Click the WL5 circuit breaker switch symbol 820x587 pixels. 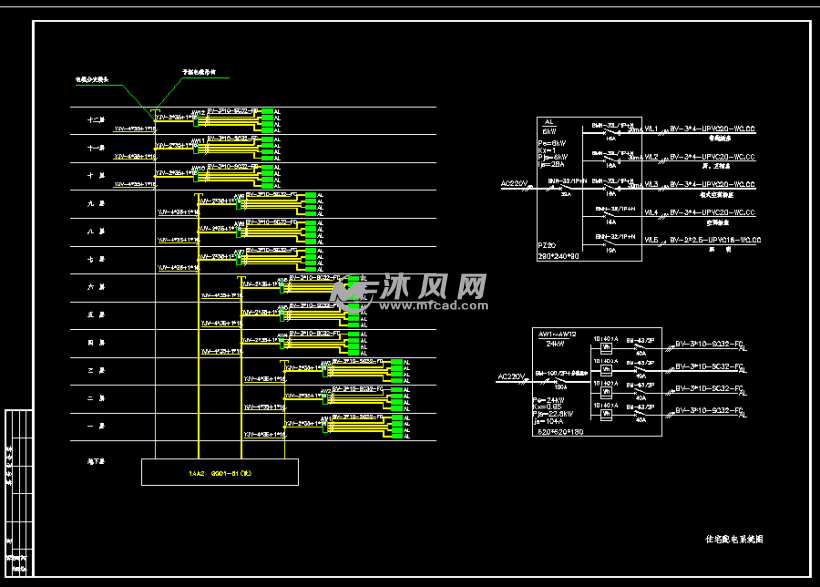coord(611,244)
